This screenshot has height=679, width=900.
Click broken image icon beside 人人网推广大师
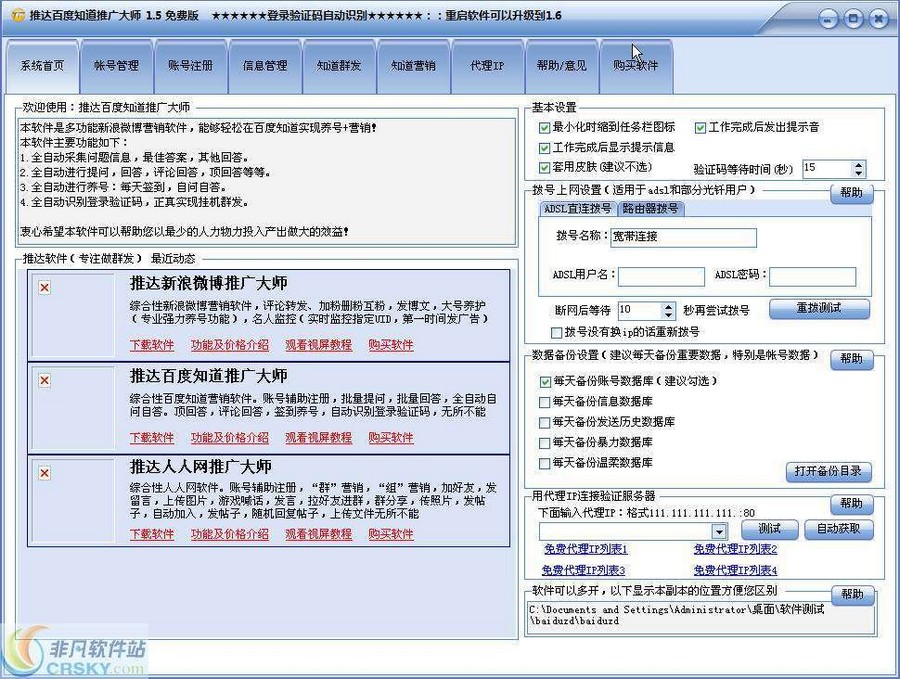[x=44, y=473]
